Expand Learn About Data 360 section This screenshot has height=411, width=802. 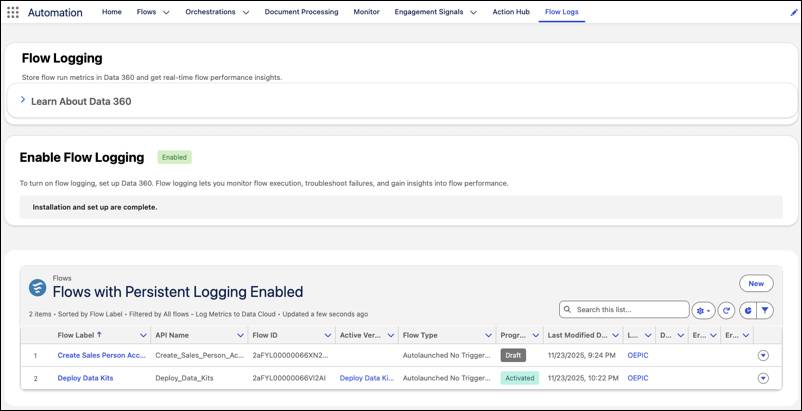point(23,100)
